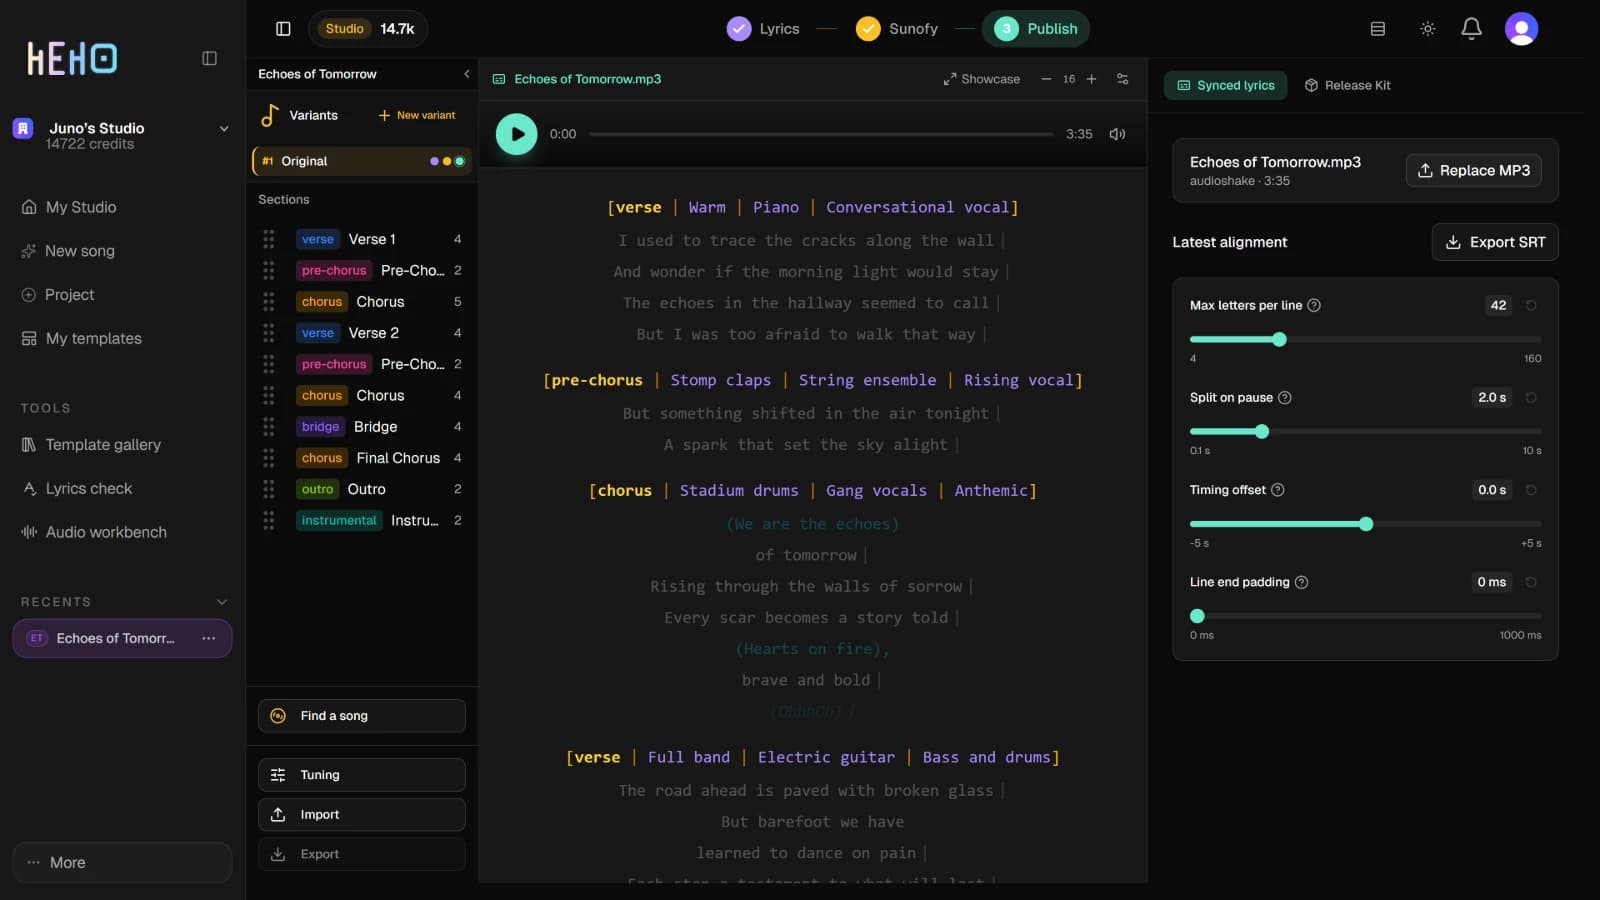Viewport: 1600px width, 900px height.
Task: Enable Showcase mode
Action: pyautogui.click(x=981, y=79)
